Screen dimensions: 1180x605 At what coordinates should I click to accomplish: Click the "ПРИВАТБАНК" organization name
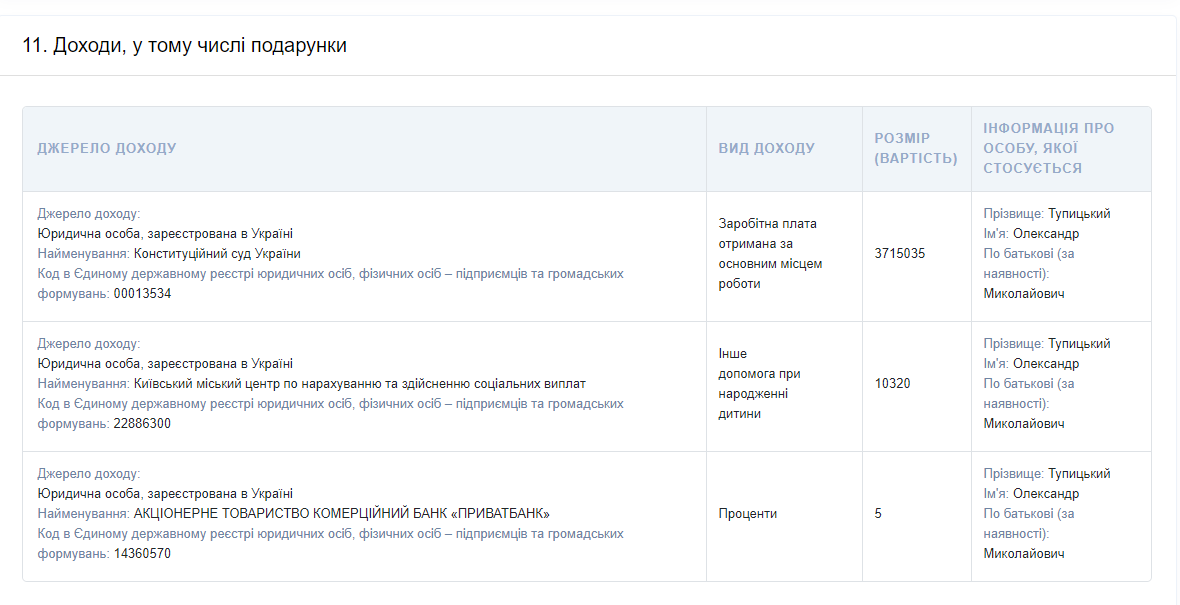[341, 514]
